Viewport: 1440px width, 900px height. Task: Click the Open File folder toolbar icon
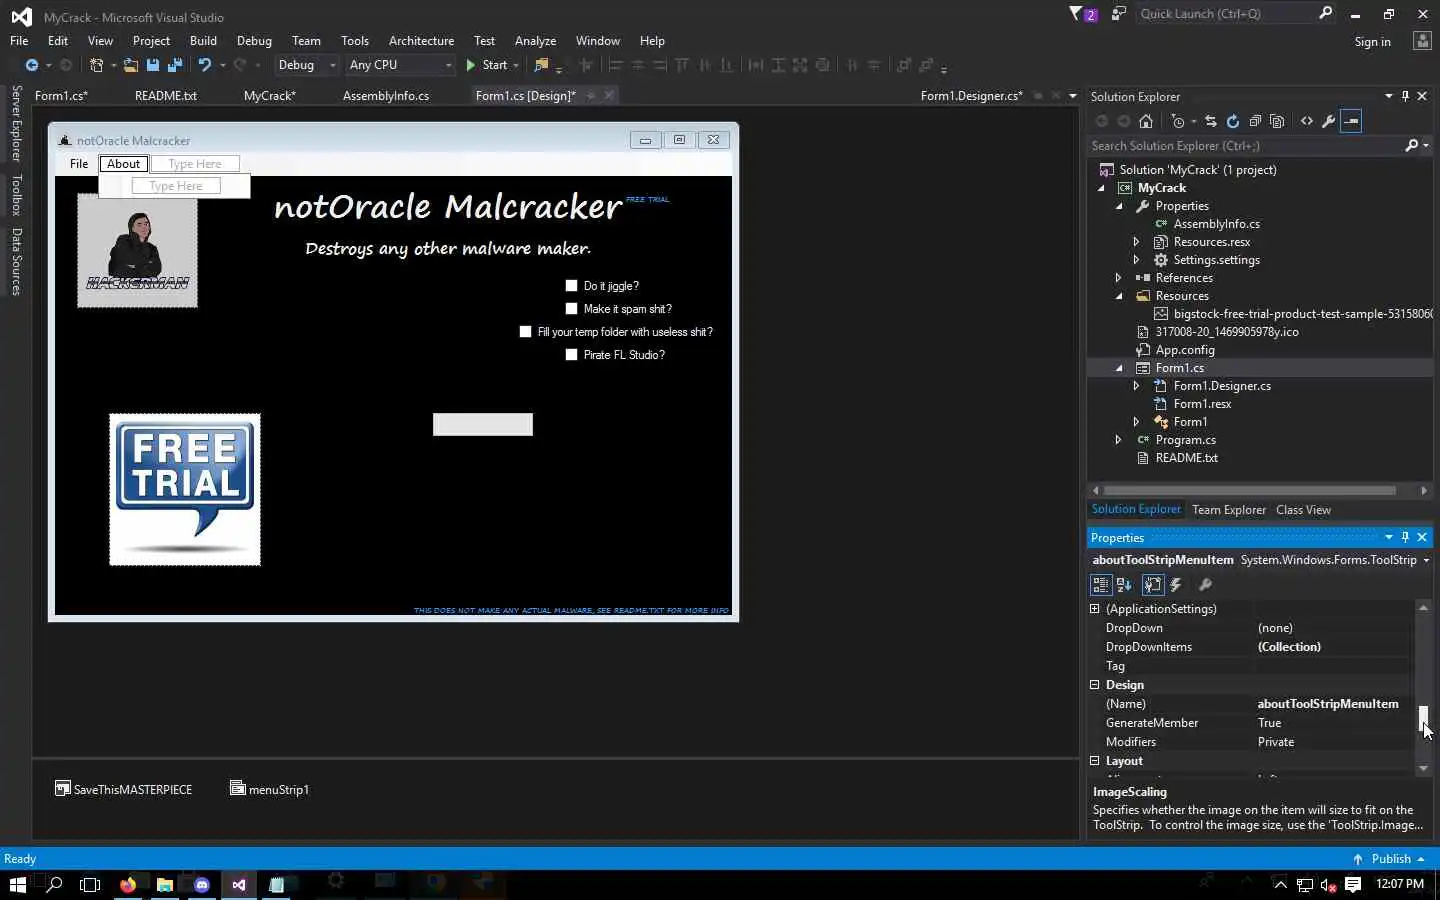(131, 65)
